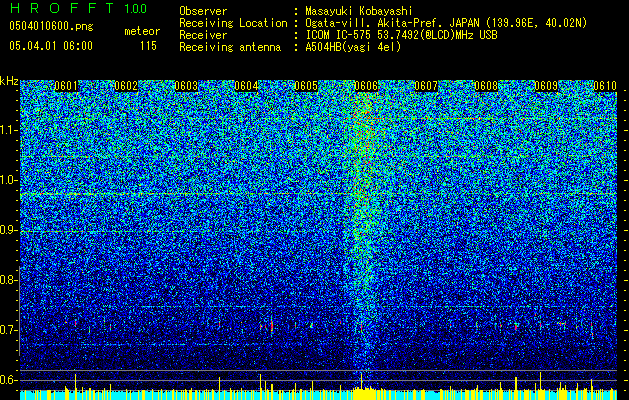This screenshot has height=400, width=629.
Task: Click the 0.8 kHz axis label
Action: [x=9, y=280]
